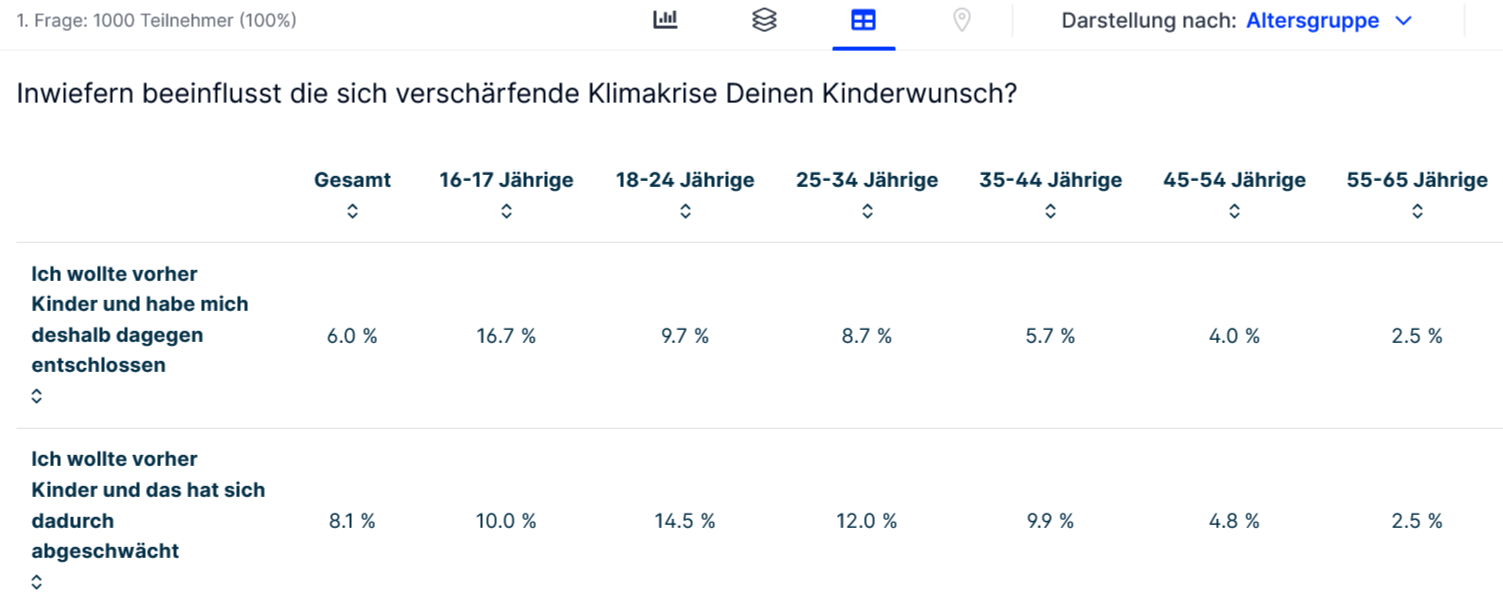The width and height of the screenshot is (1503, 605).
Task: Click the survey question heading text
Action: [517, 95]
